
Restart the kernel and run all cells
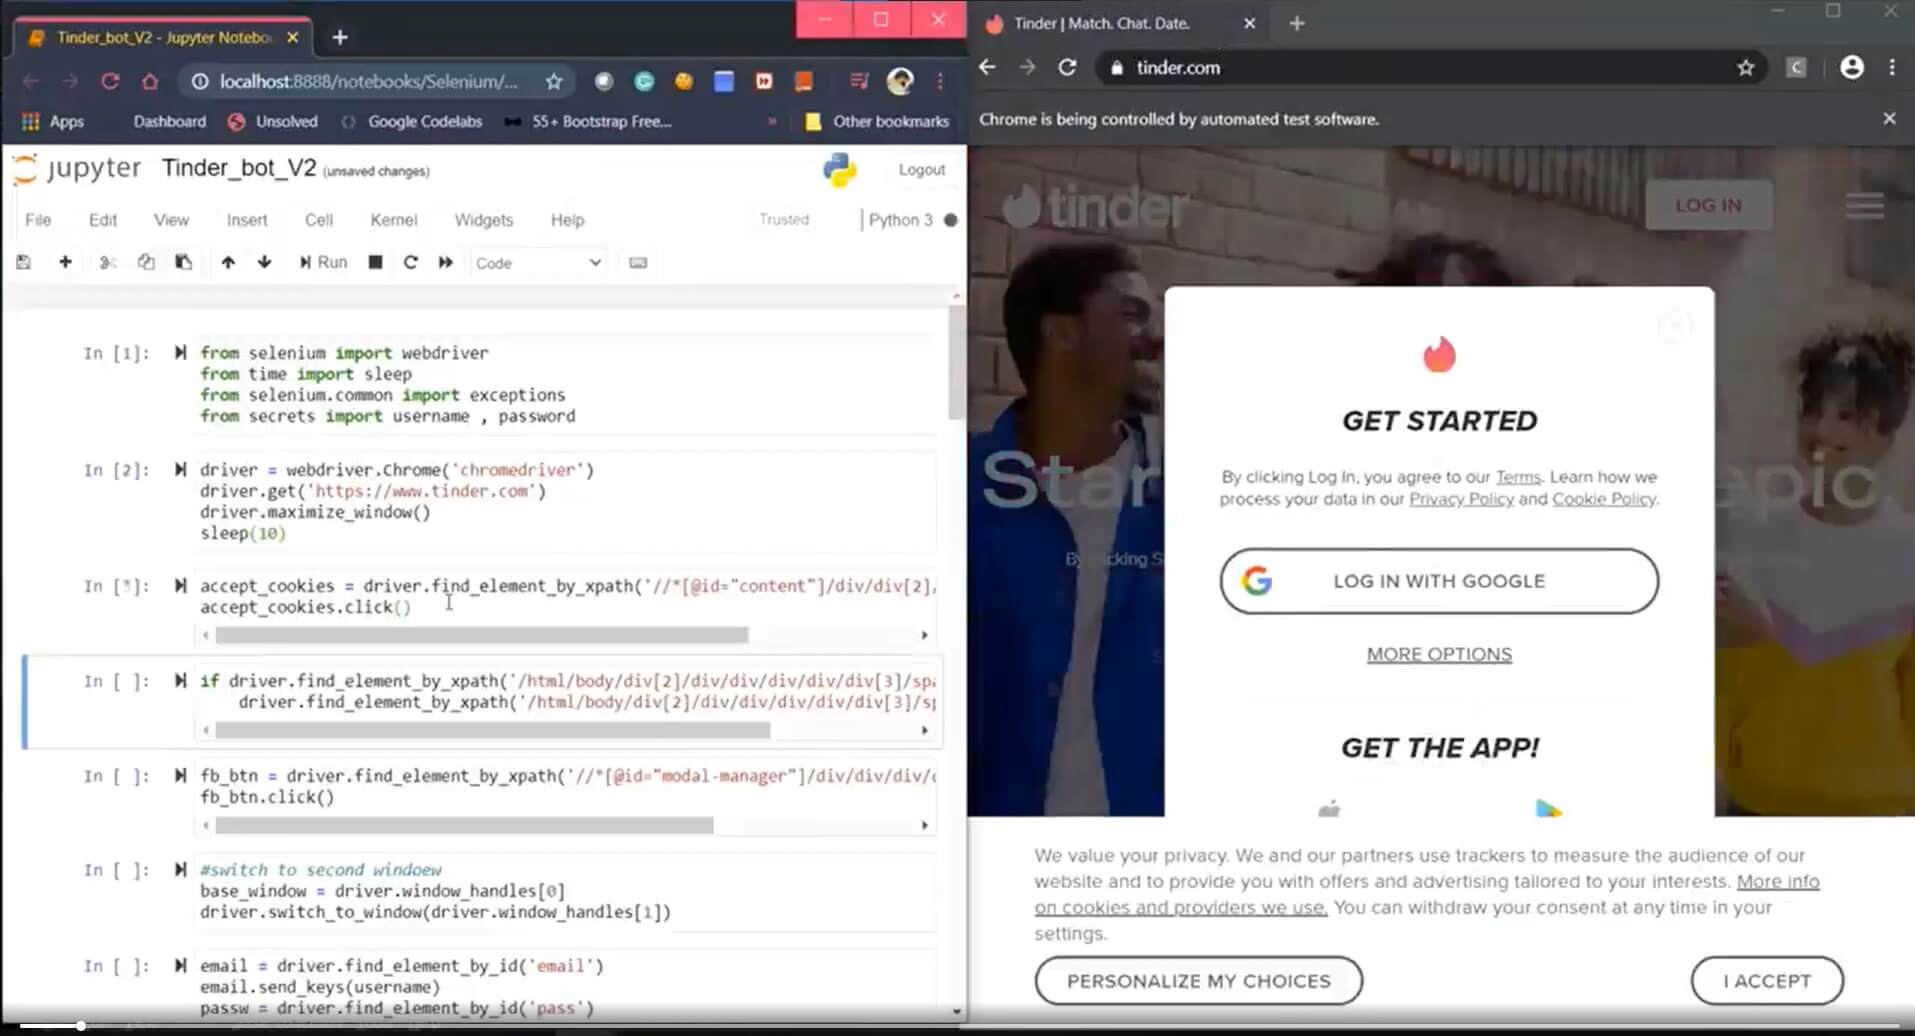pyautogui.click(x=446, y=262)
